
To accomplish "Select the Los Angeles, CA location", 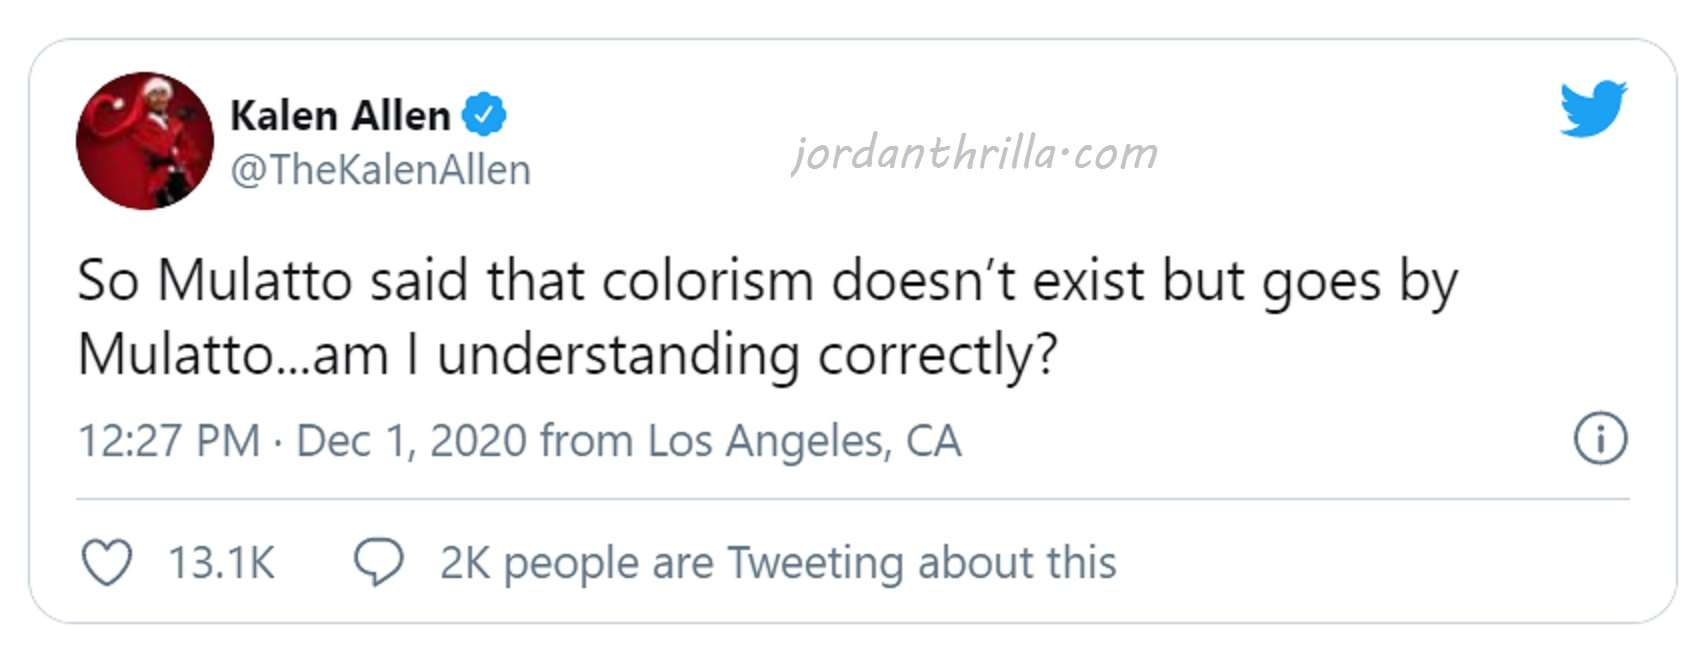I will (x=804, y=441).
